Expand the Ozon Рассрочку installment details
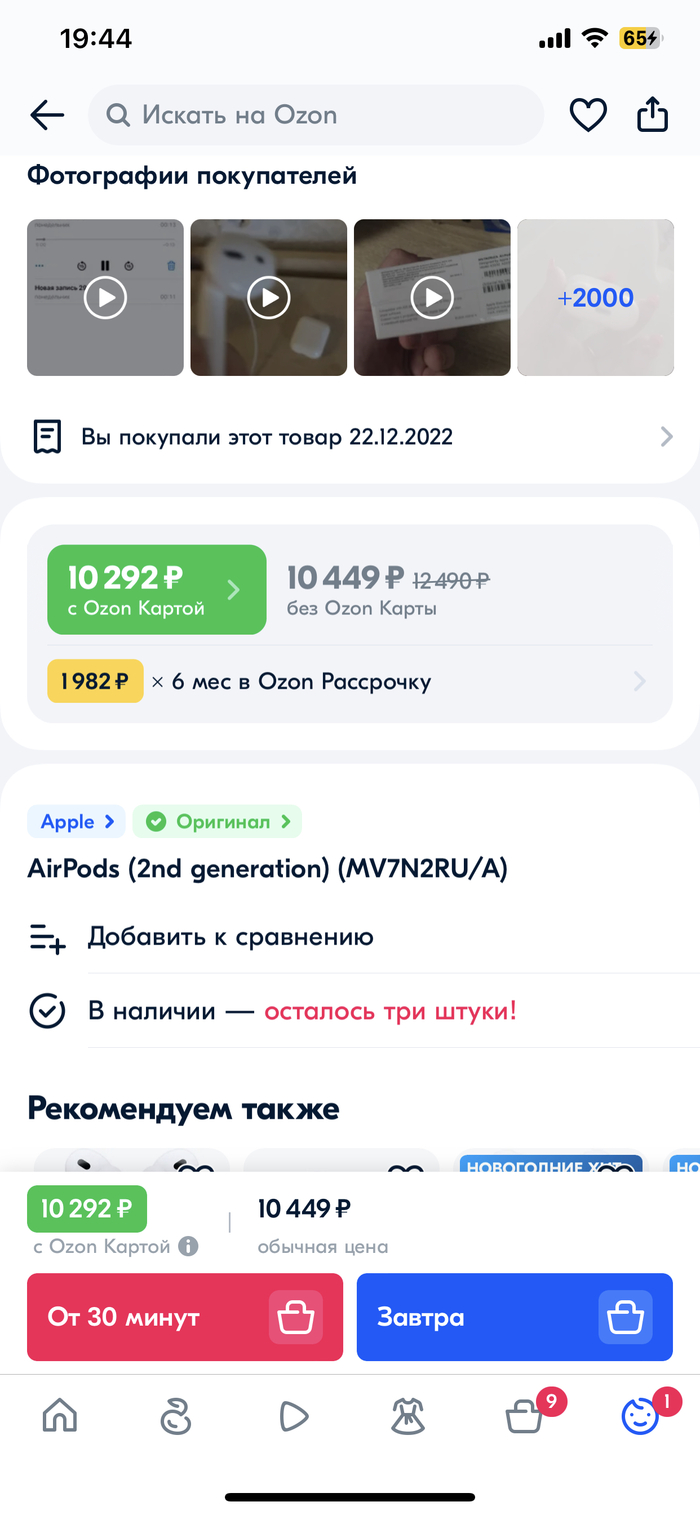 (350, 682)
